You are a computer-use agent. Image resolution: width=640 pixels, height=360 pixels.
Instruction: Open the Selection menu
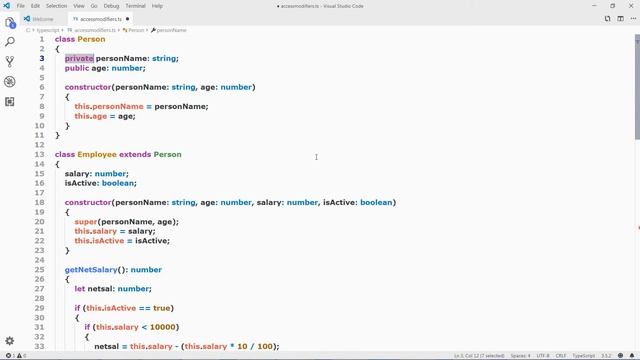56,6
